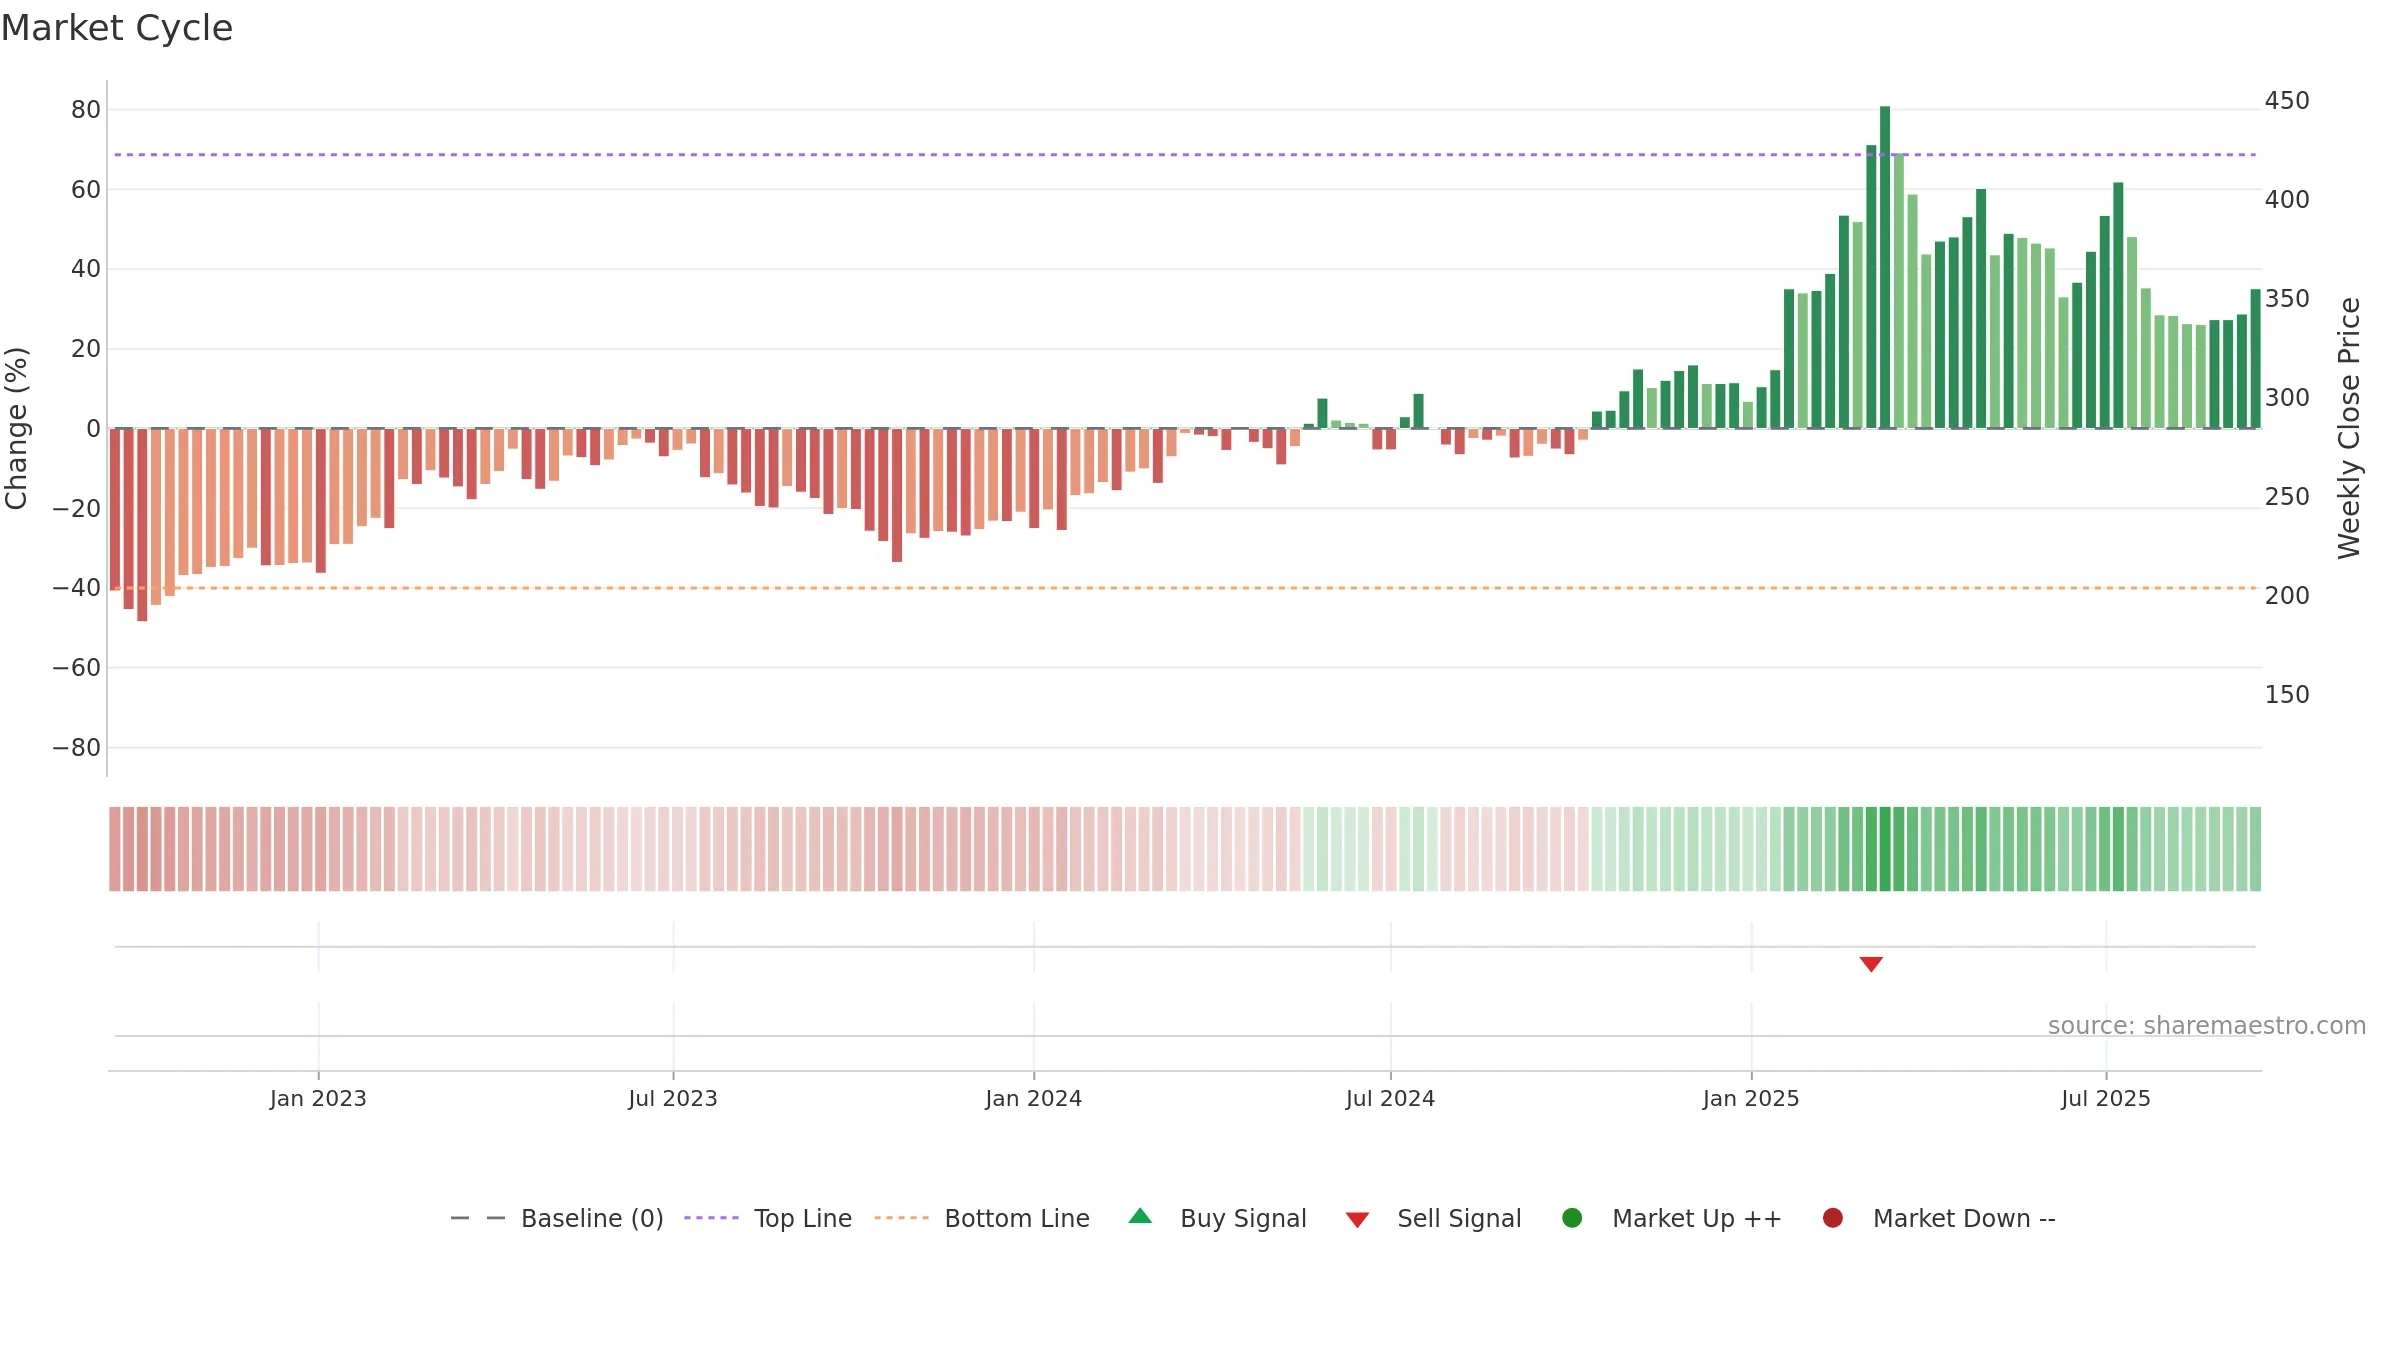Click the red Sell Signal triangle in the legend
This screenshot has width=2400, height=1350.
[x=1357, y=1220]
